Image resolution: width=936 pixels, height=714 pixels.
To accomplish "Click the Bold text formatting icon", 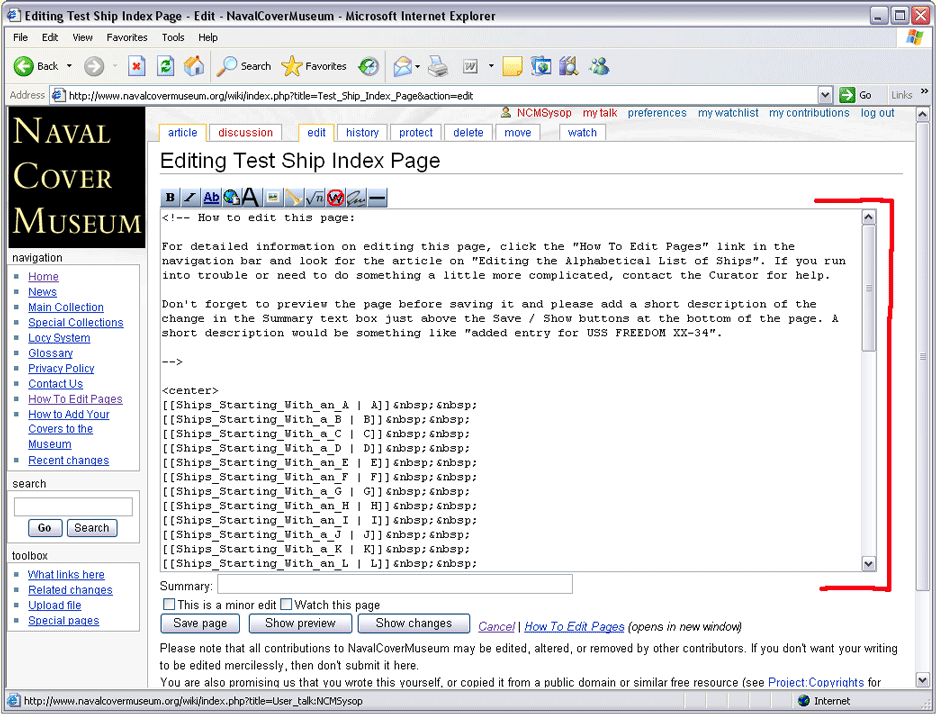I will 170,198.
